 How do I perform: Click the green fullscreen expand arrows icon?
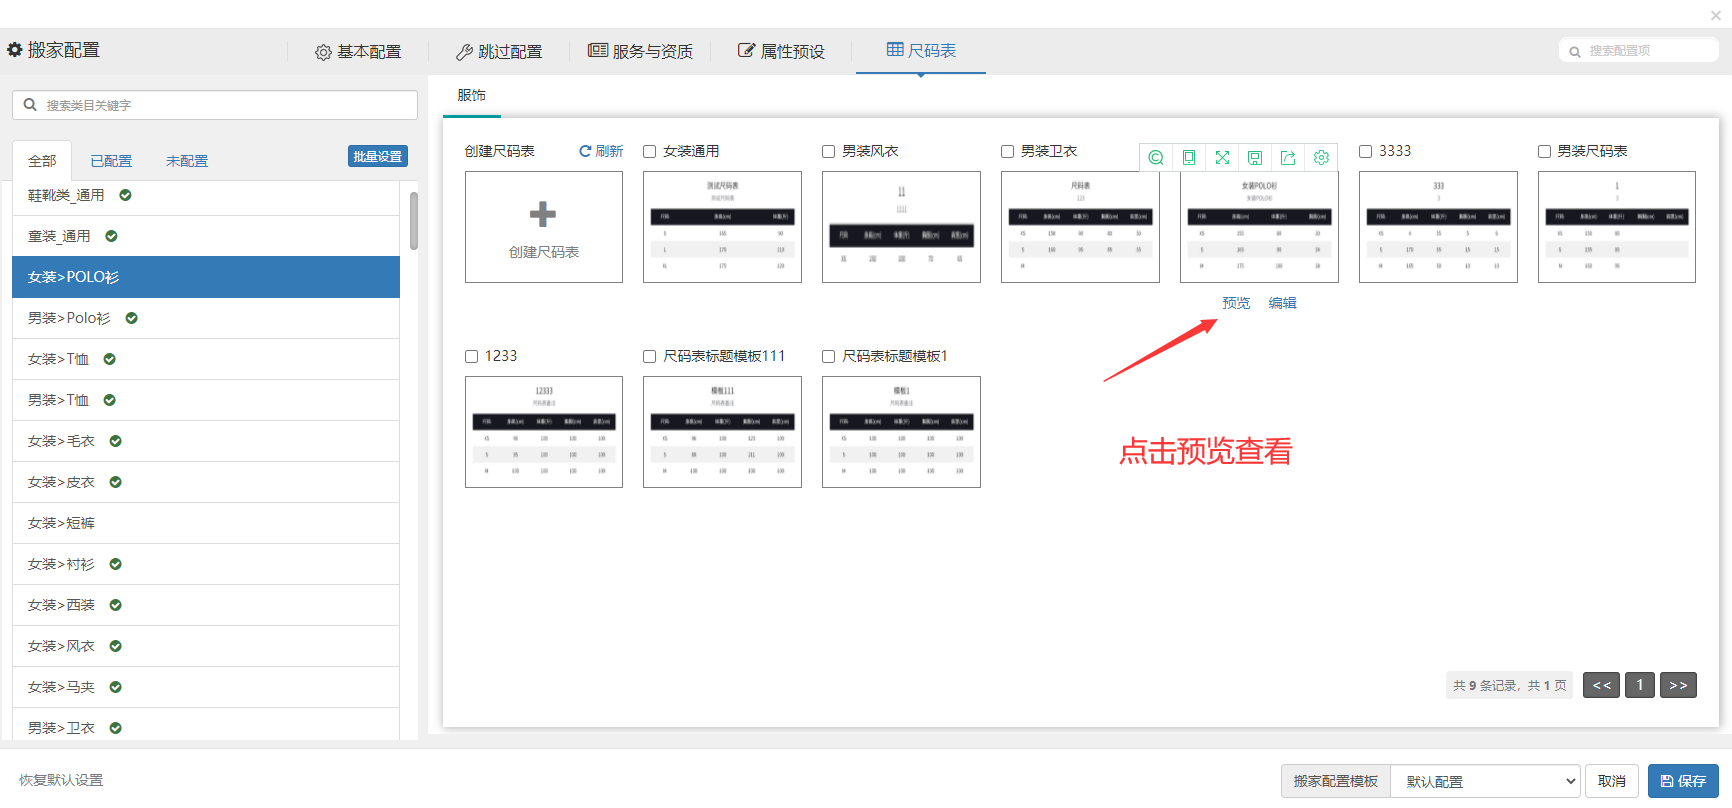1222,158
